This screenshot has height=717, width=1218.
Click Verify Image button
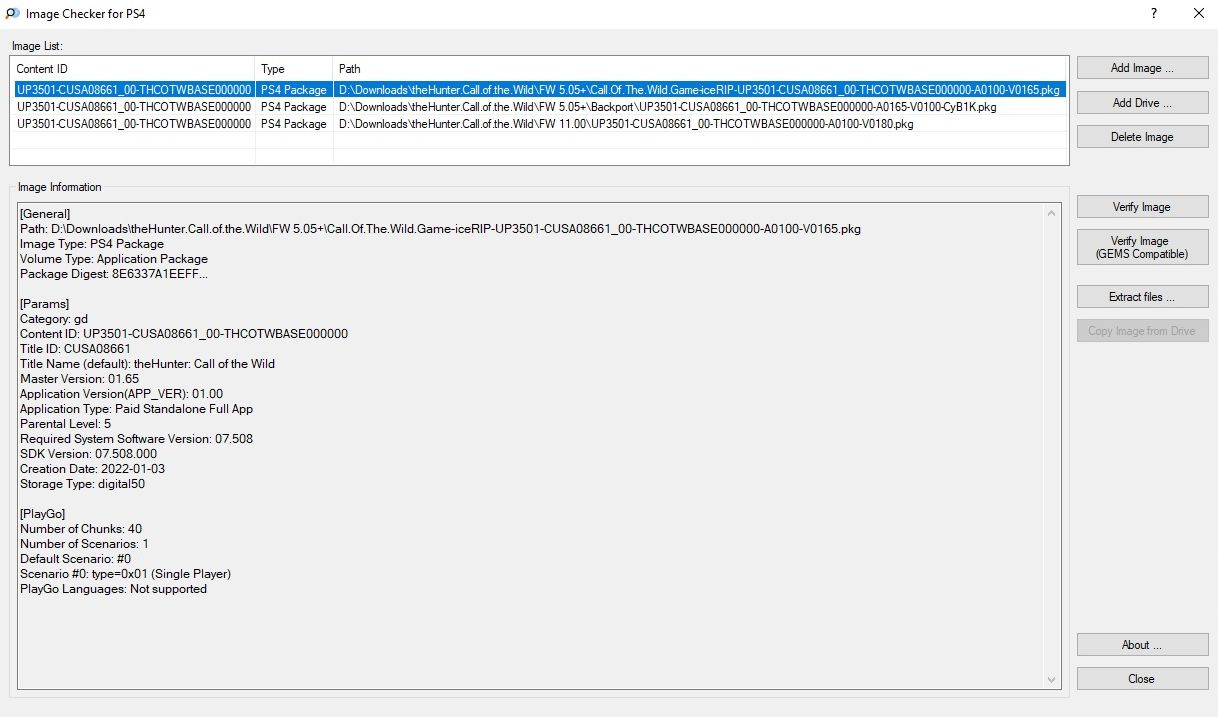coord(1142,207)
